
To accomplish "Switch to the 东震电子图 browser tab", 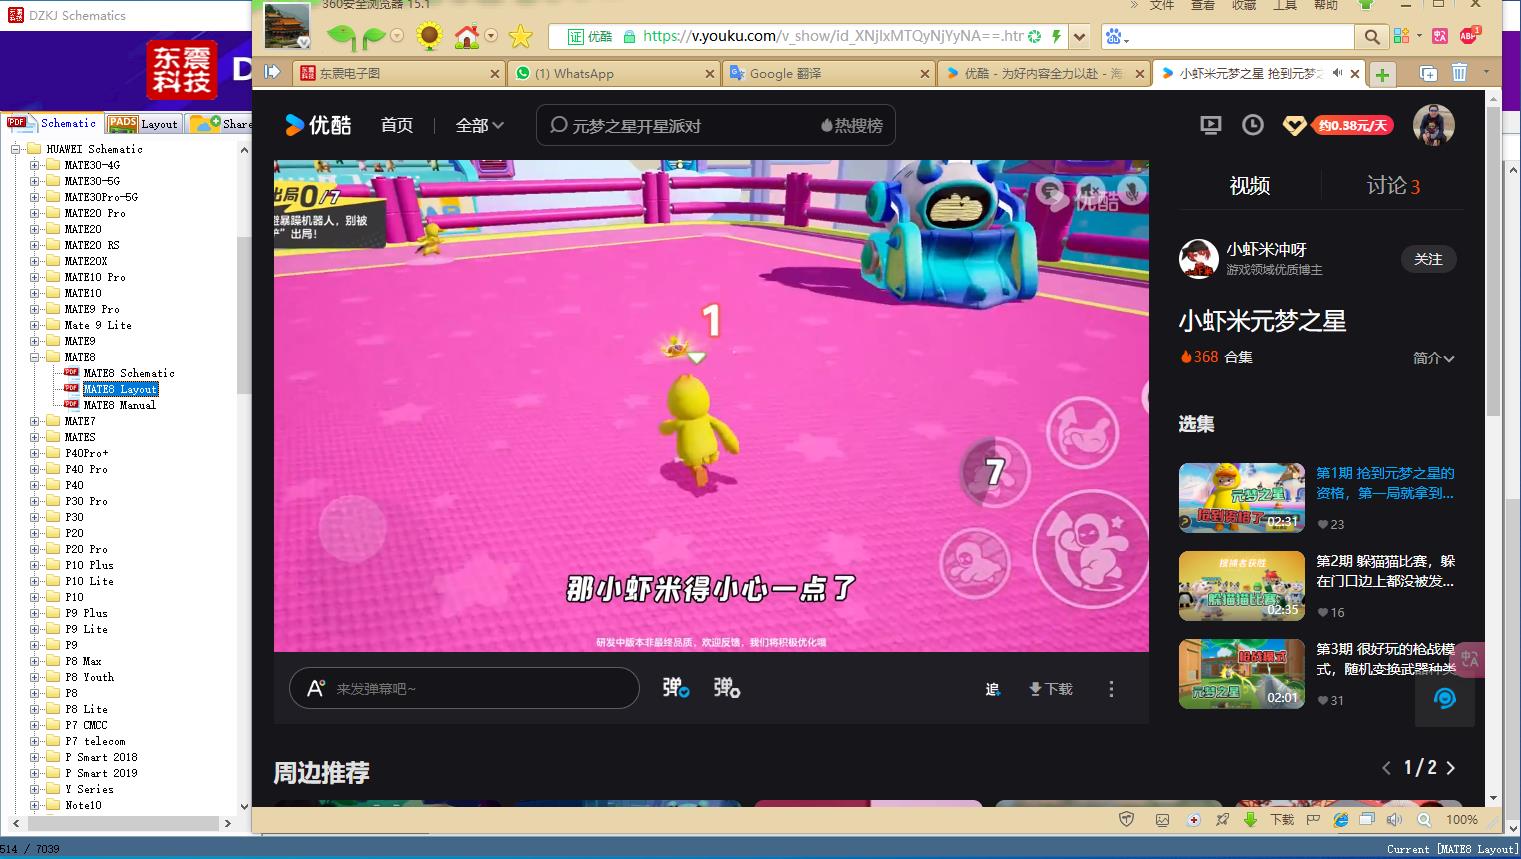I will [399, 73].
